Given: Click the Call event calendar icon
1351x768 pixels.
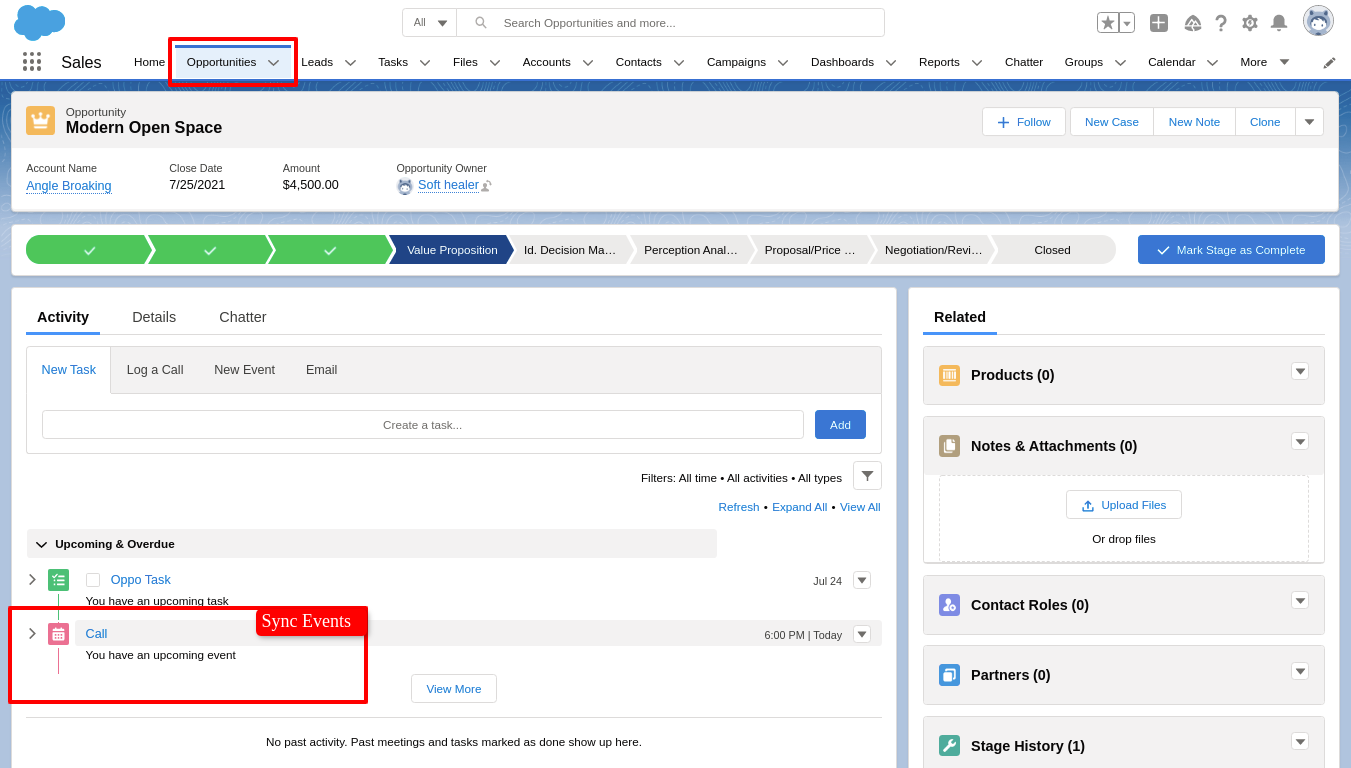Looking at the screenshot, I should tap(58, 634).
